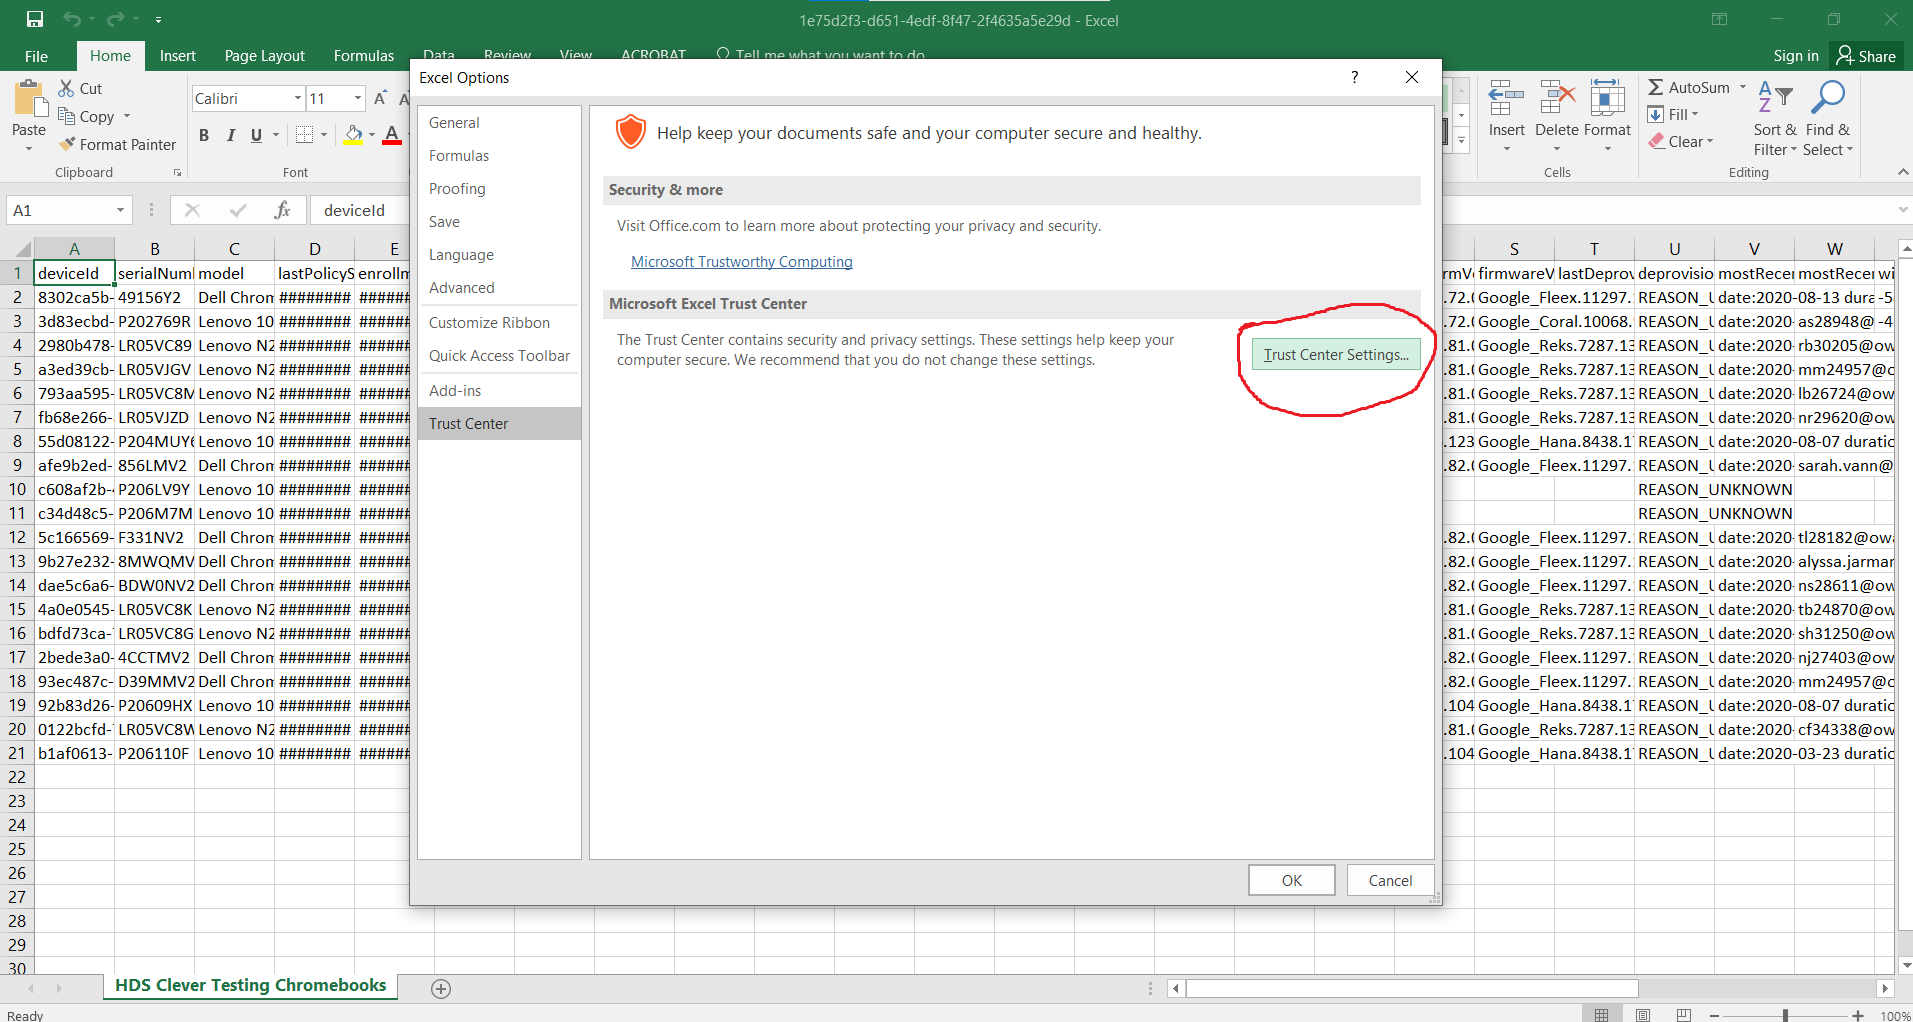Toggle underline formatting
1913x1022 pixels.
256,135
